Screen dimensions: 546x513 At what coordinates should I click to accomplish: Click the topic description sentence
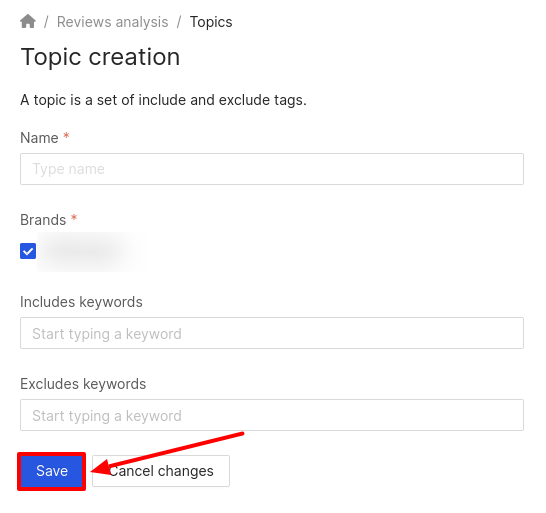point(163,100)
